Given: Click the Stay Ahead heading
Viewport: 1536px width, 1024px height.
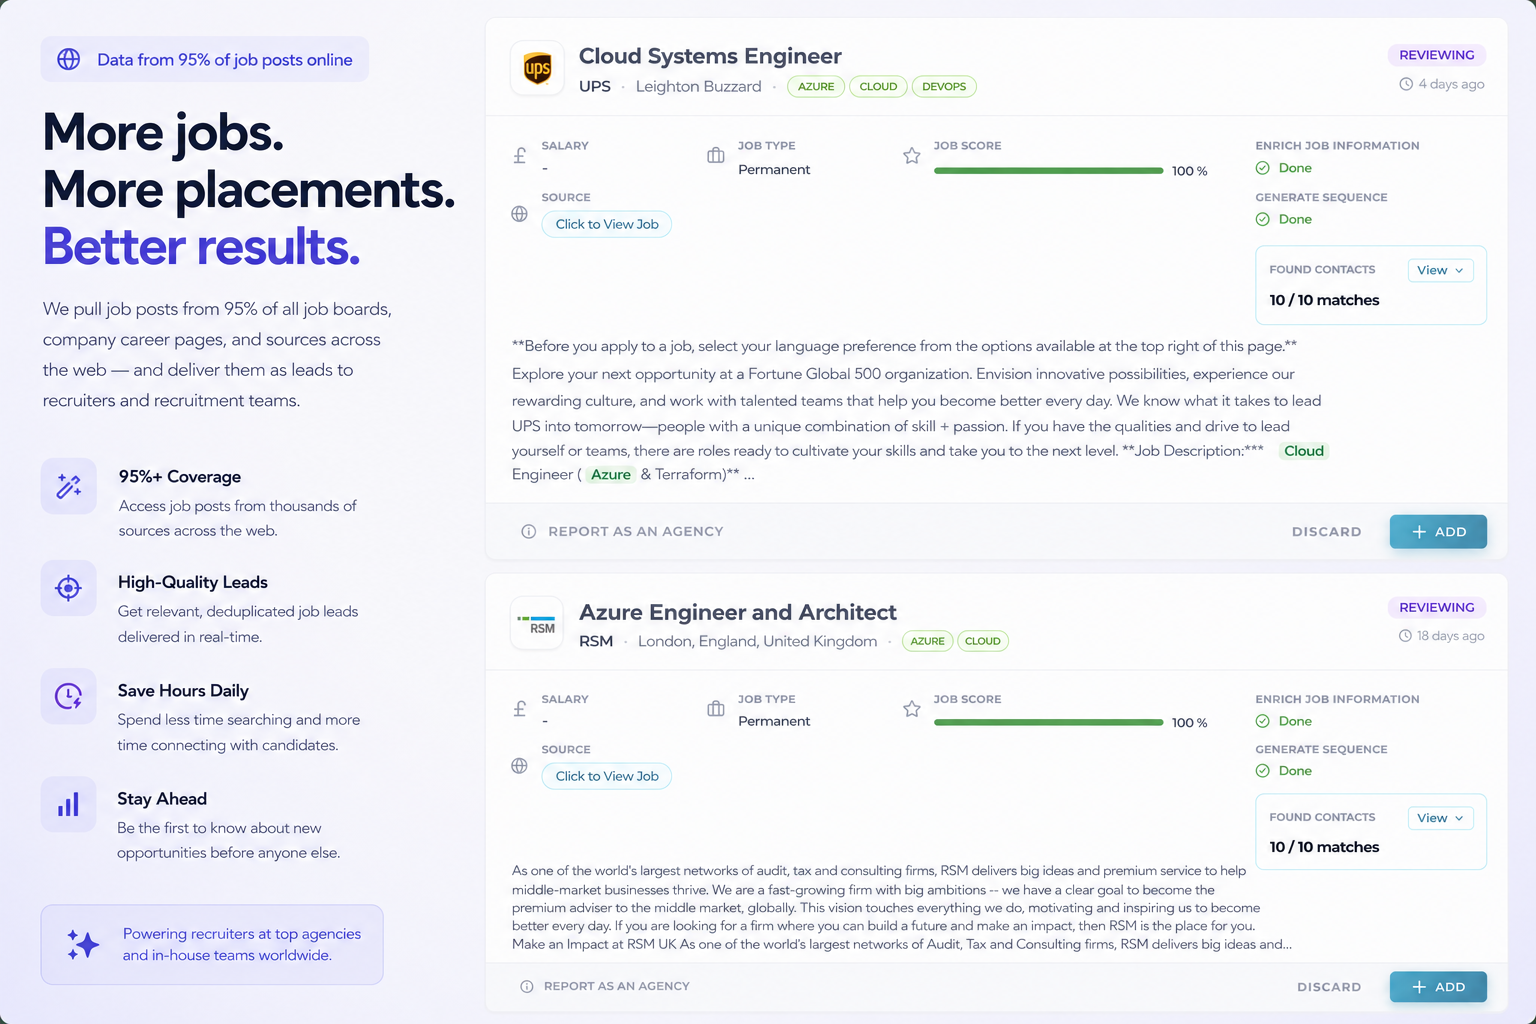Looking at the screenshot, I should [x=162, y=799].
